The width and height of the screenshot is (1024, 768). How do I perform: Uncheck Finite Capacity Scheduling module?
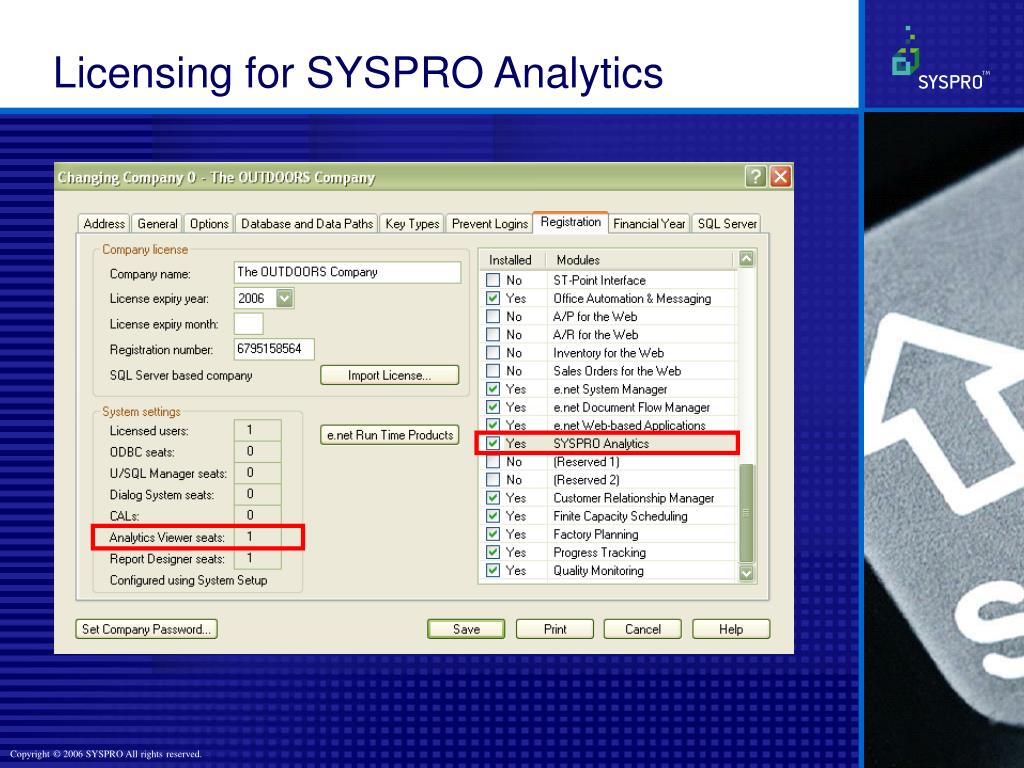[493, 516]
